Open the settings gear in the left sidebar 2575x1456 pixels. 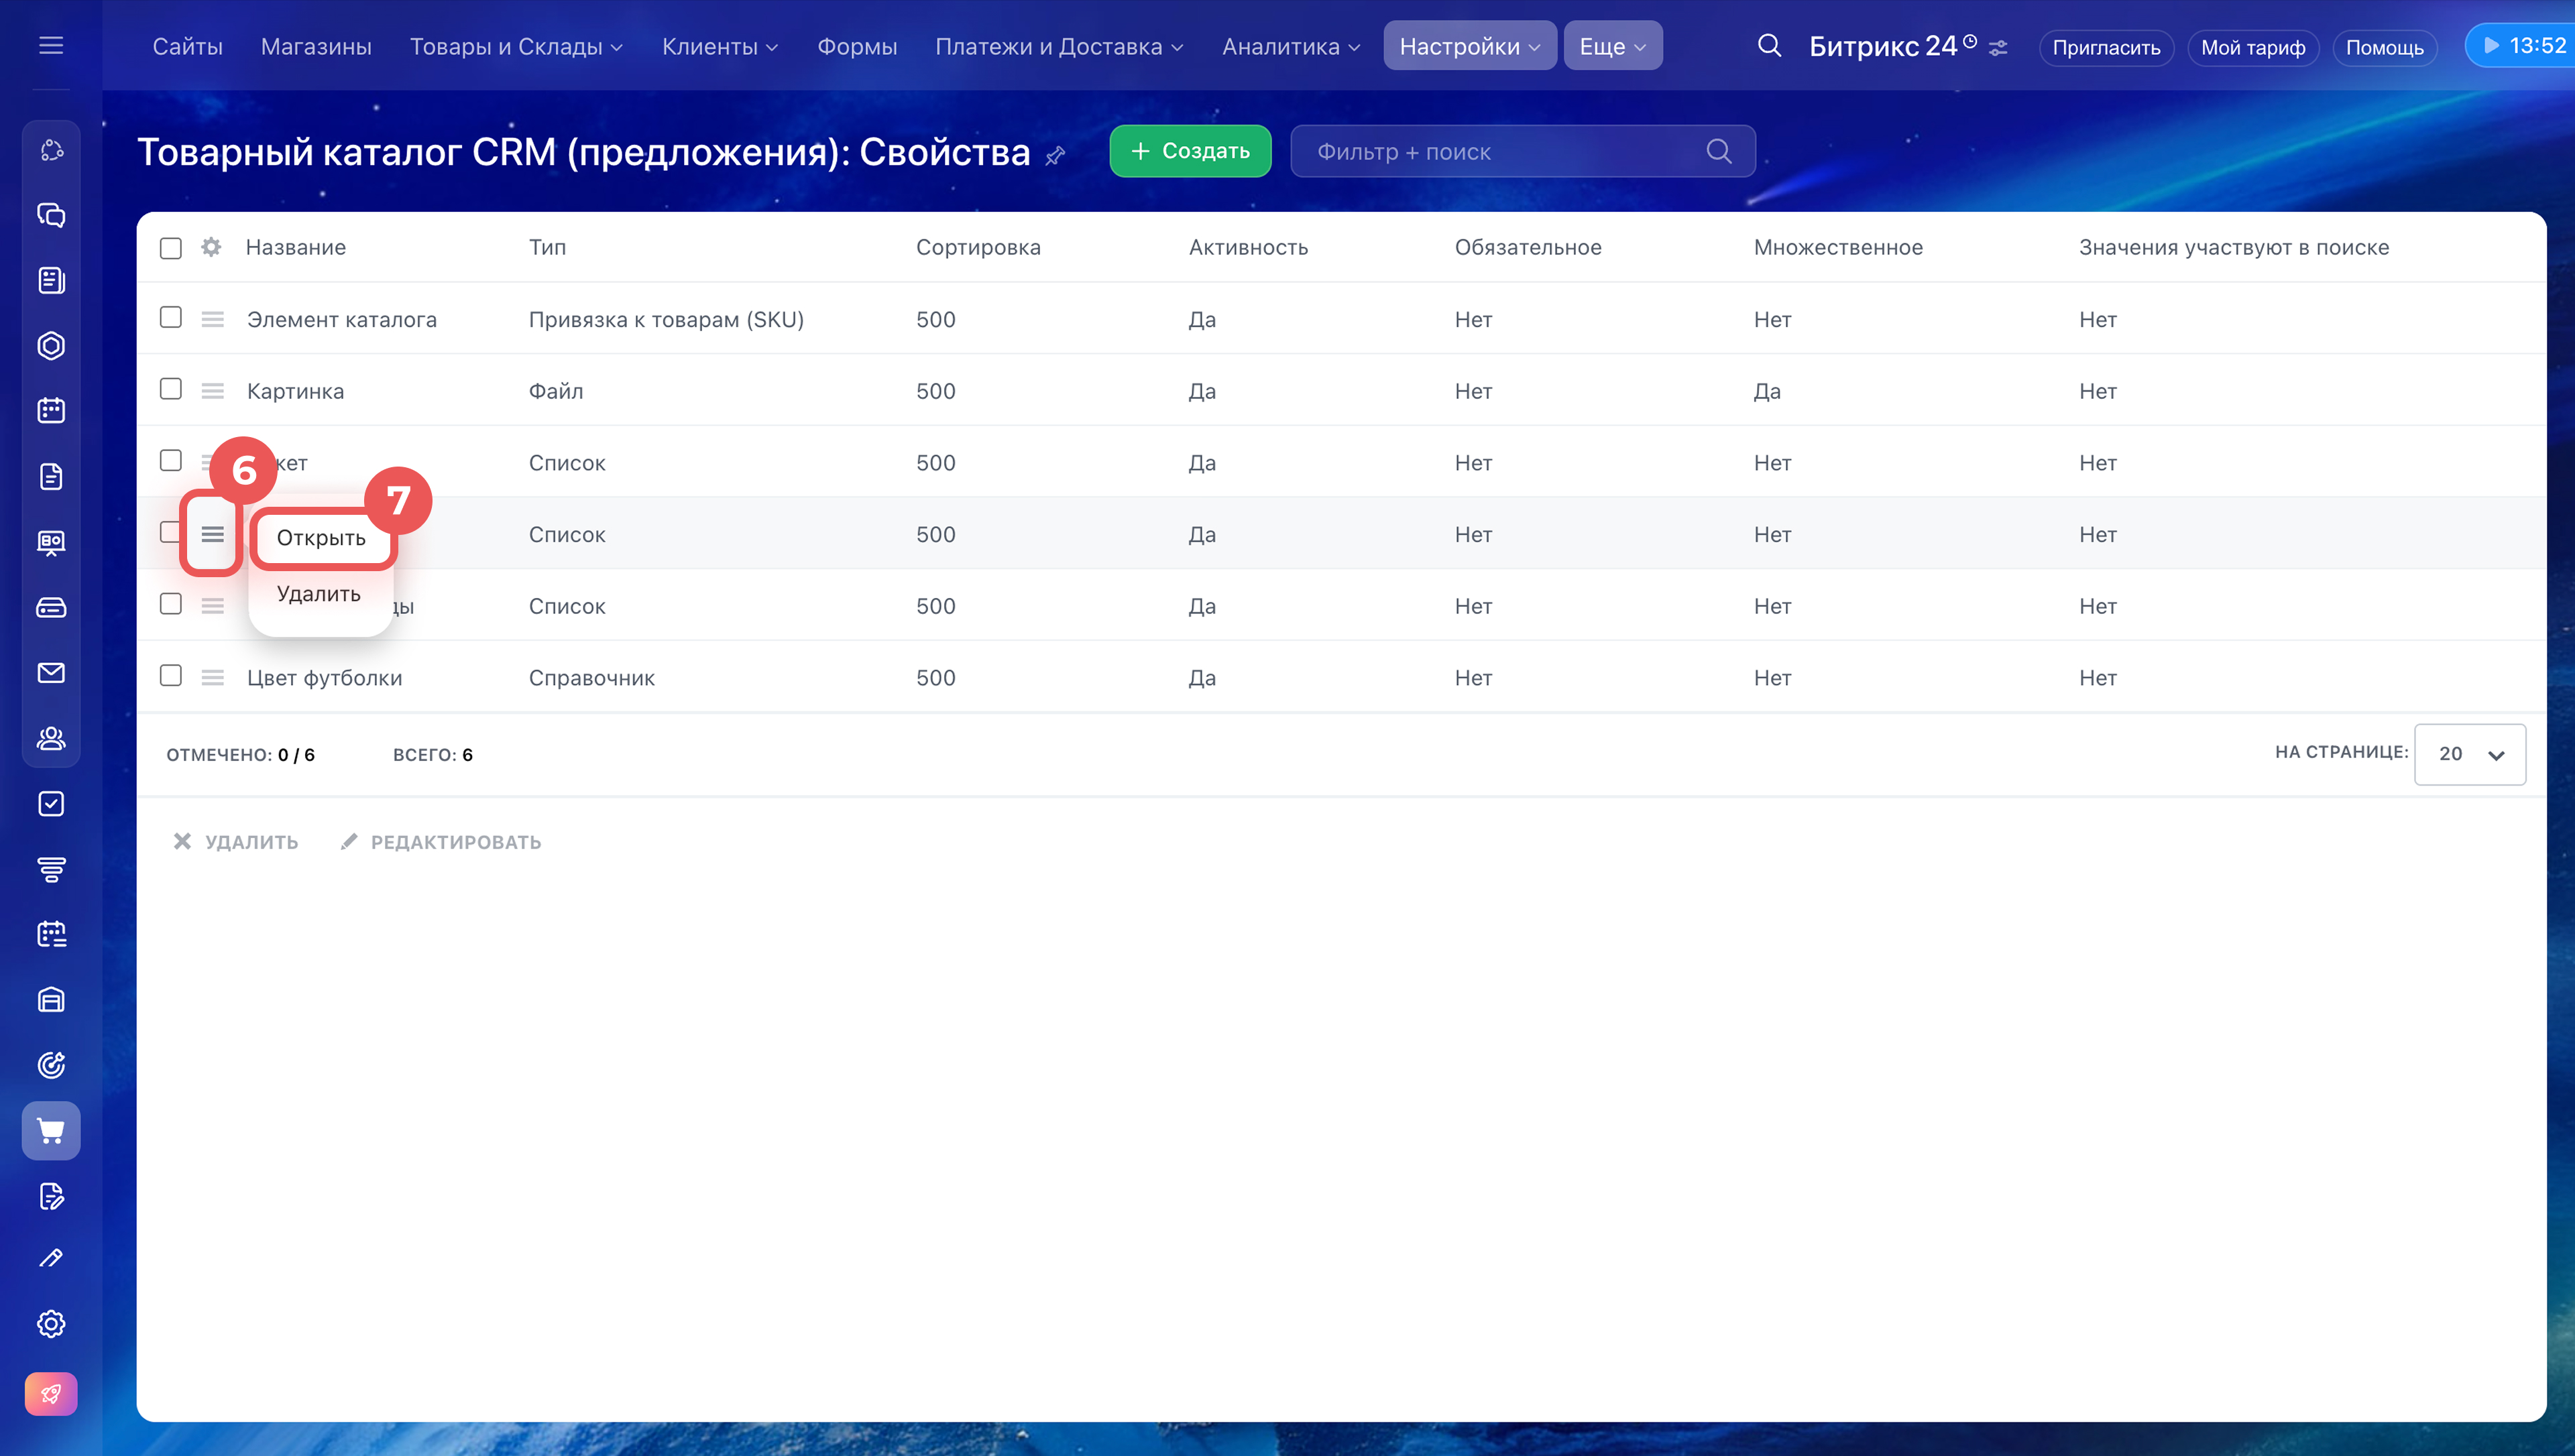[x=51, y=1323]
